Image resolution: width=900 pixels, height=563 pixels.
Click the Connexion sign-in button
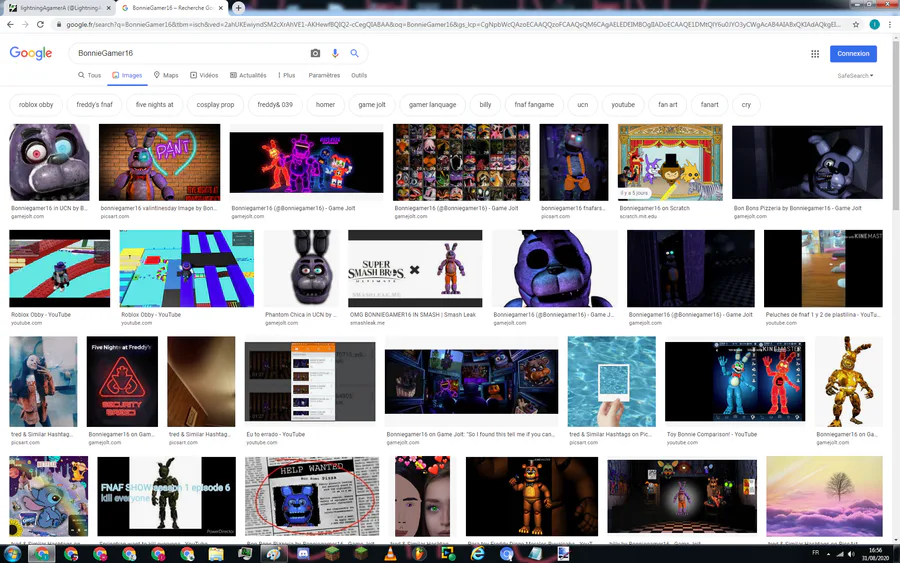coord(853,53)
